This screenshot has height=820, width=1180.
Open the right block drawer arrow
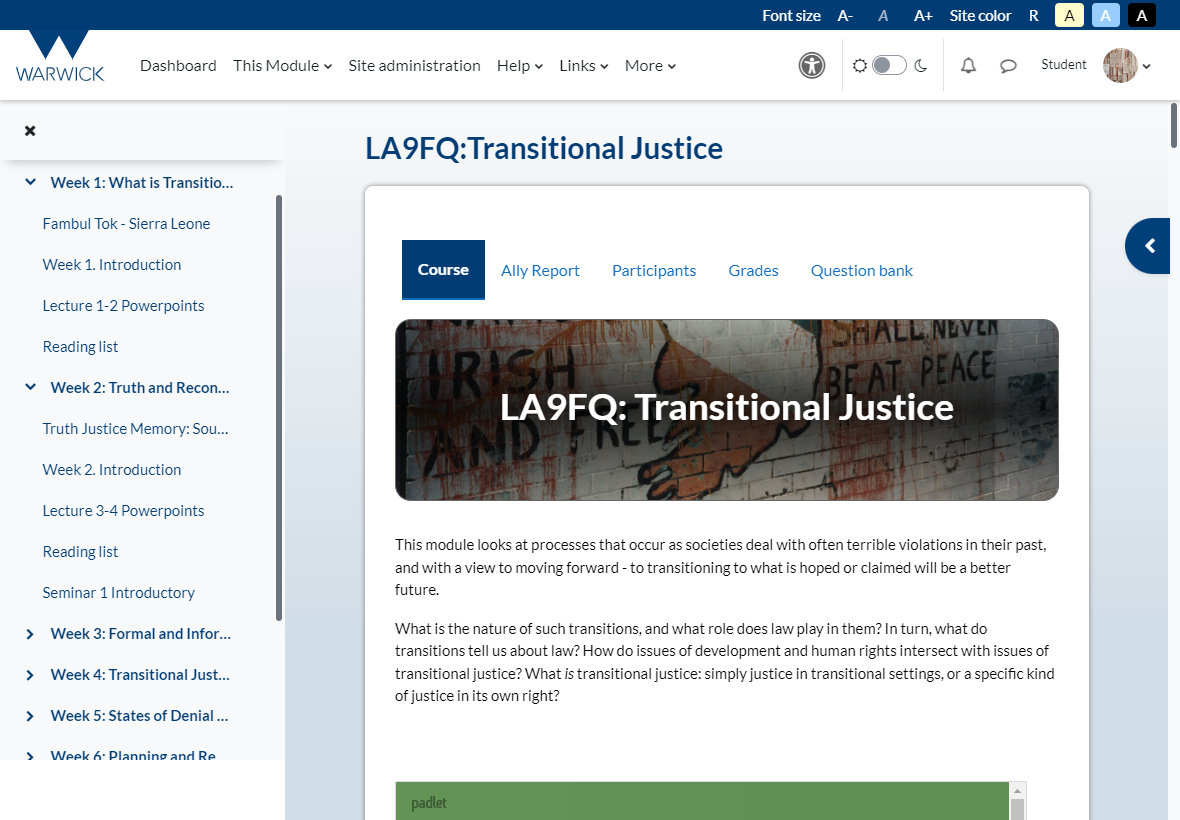coord(1150,246)
